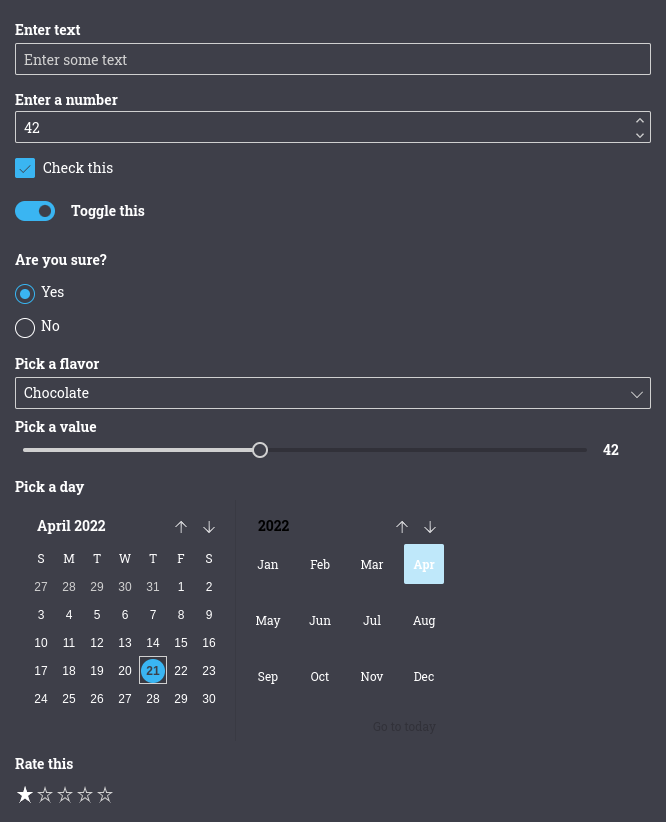Click the previous month up arrow

click(x=181, y=527)
